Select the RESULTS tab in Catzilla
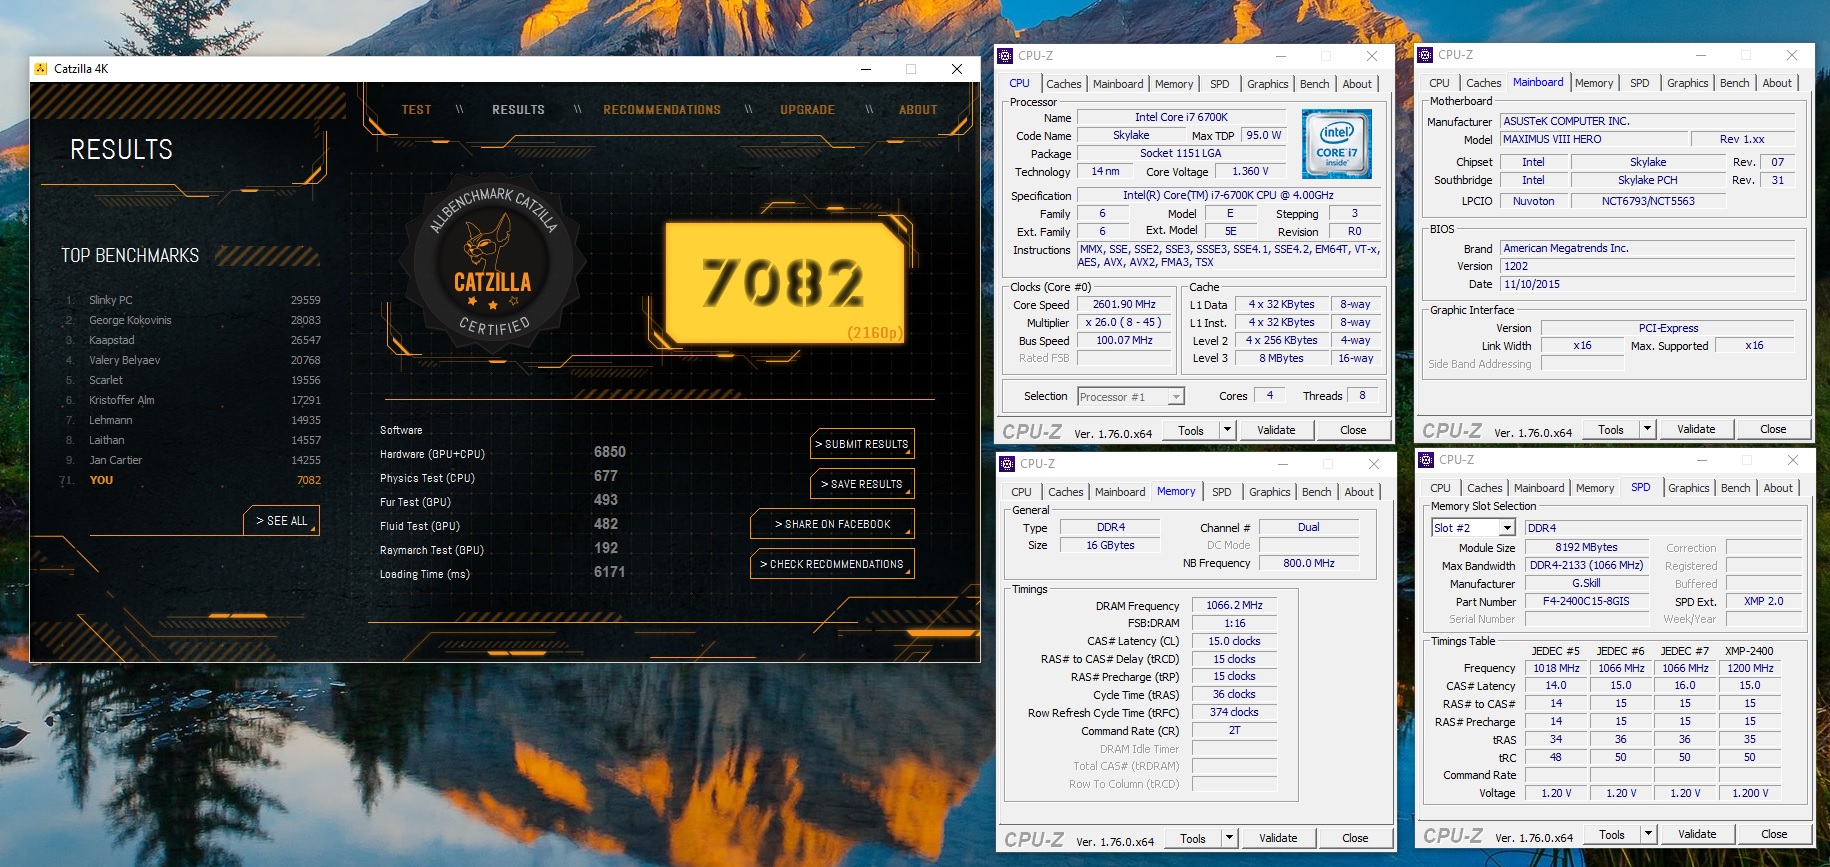Image resolution: width=1830 pixels, height=867 pixels. [x=518, y=110]
